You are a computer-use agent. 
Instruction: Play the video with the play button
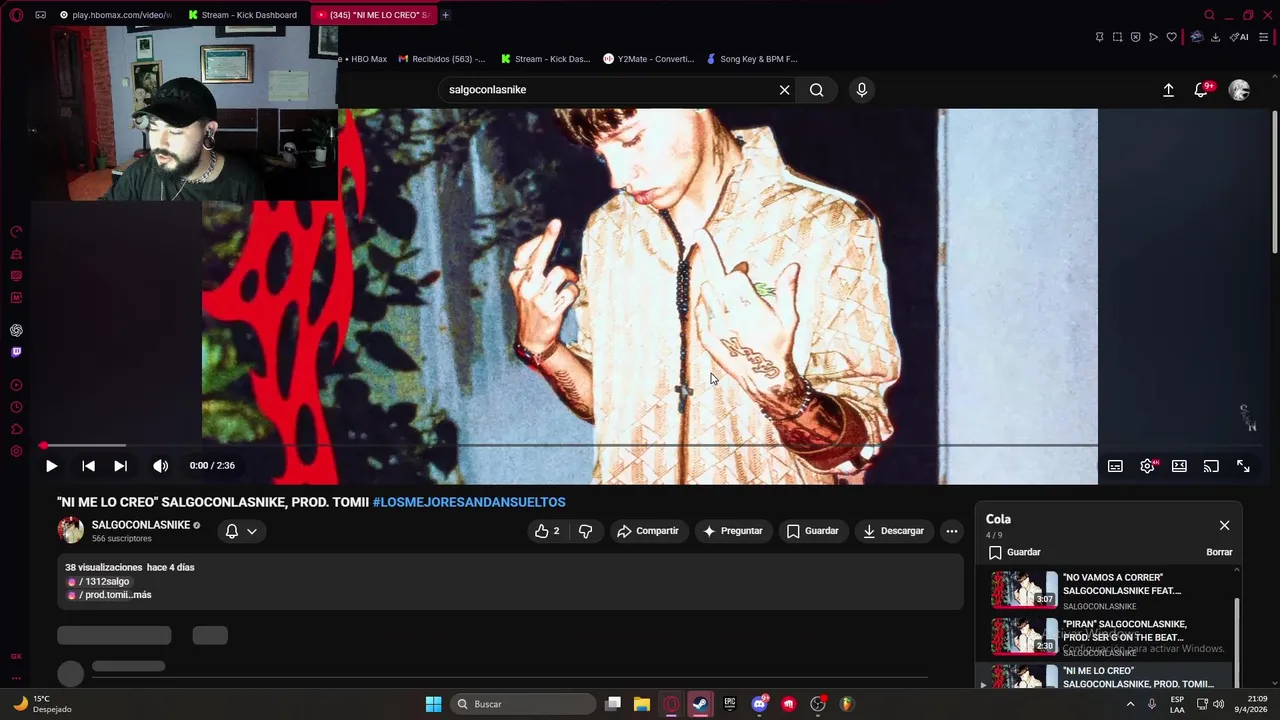pyautogui.click(x=51, y=466)
